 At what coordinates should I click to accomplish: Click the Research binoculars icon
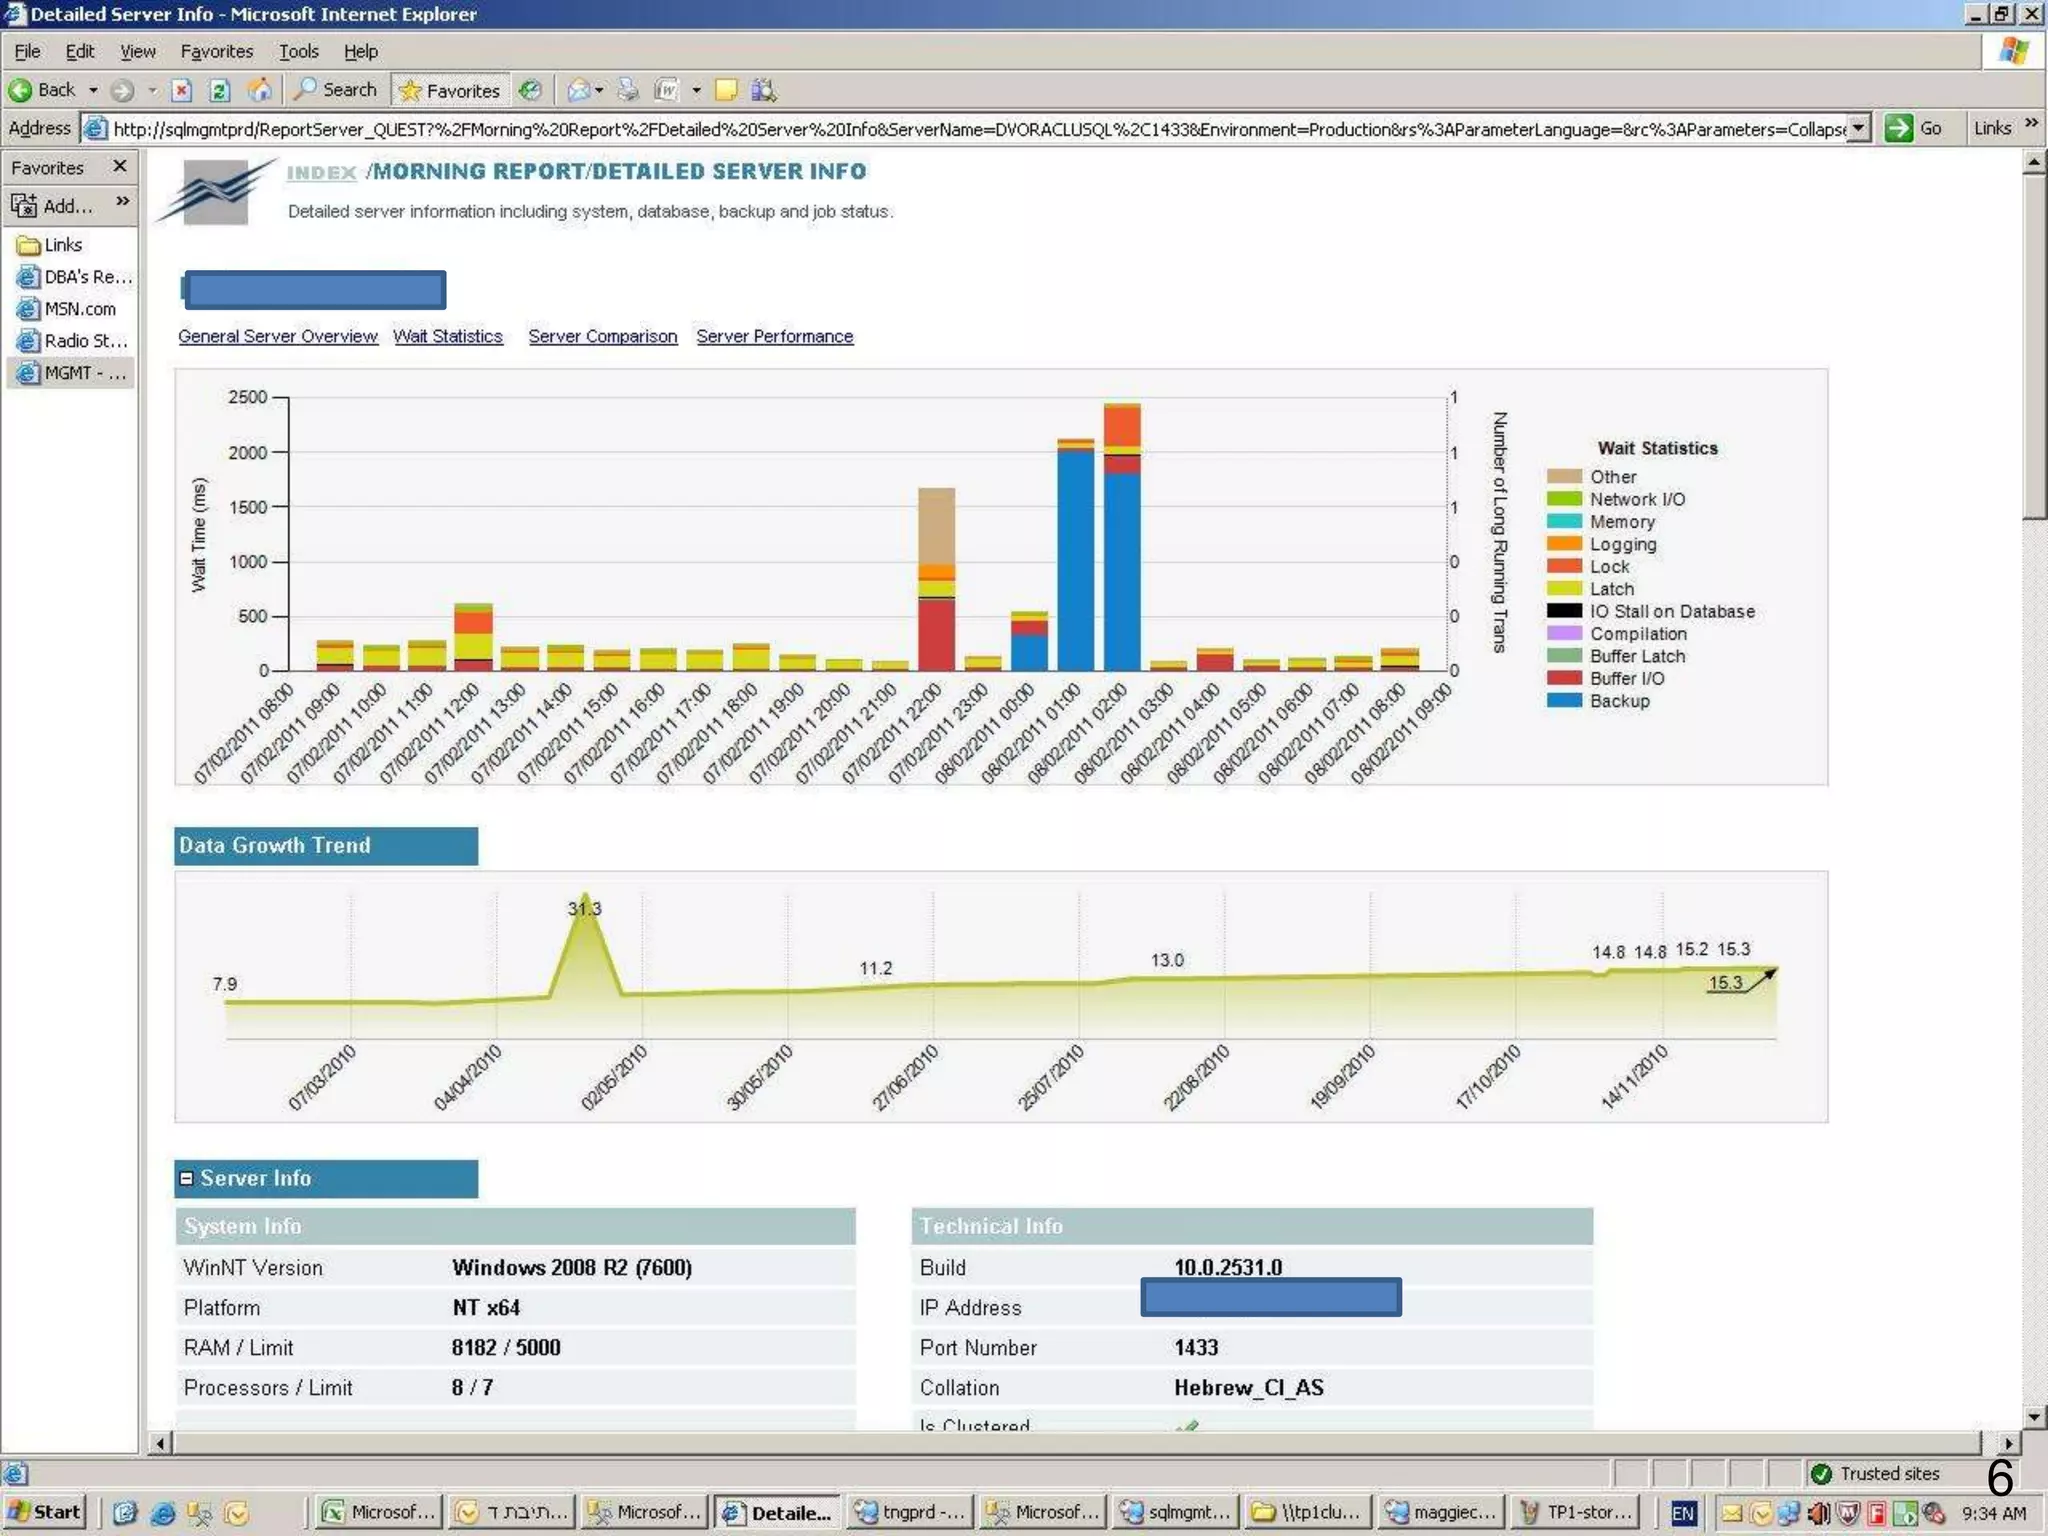764,91
